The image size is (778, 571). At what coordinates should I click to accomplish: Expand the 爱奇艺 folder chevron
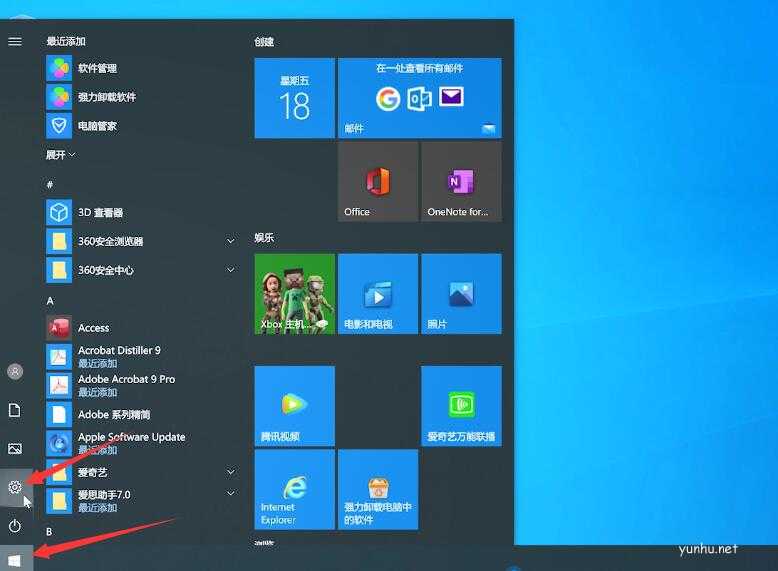pos(231,471)
